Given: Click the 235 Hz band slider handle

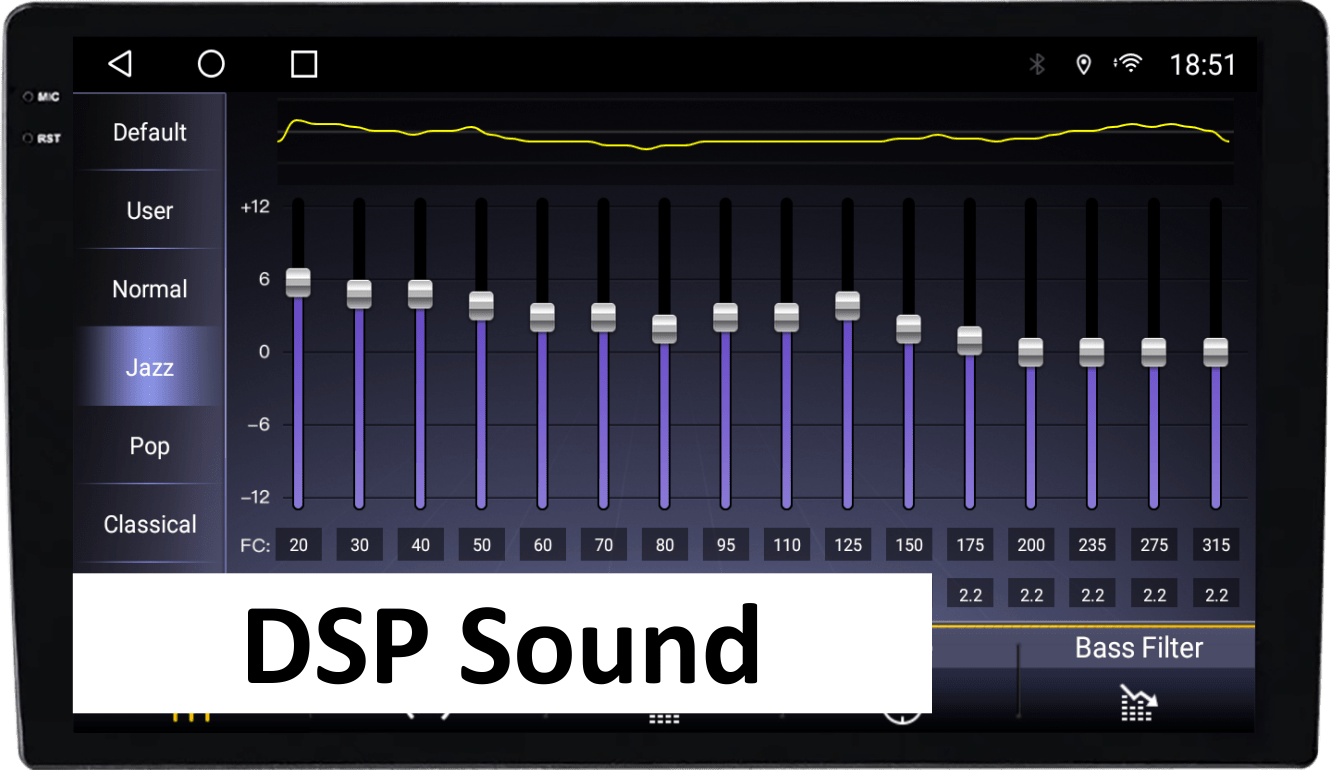Looking at the screenshot, I should [1091, 352].
